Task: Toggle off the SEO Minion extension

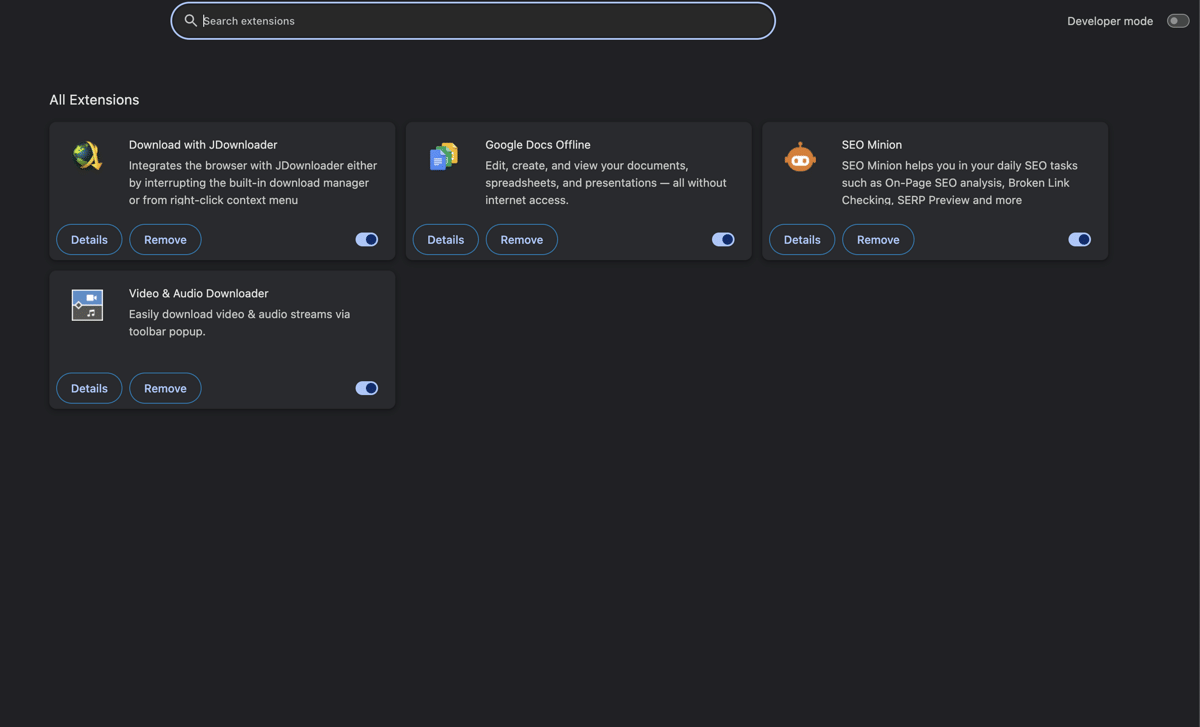Action: (1079, 240)
